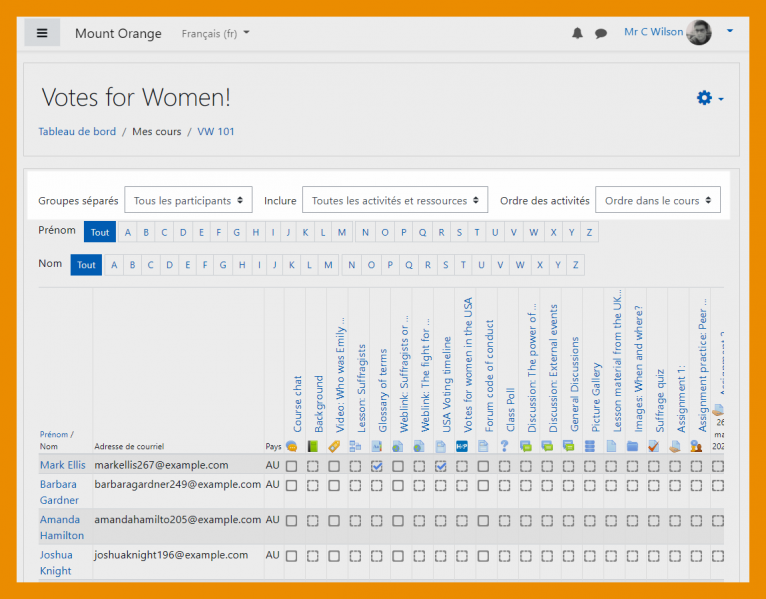Open the hamburger side menu
766x599 pixels.
tap(42, 33)
